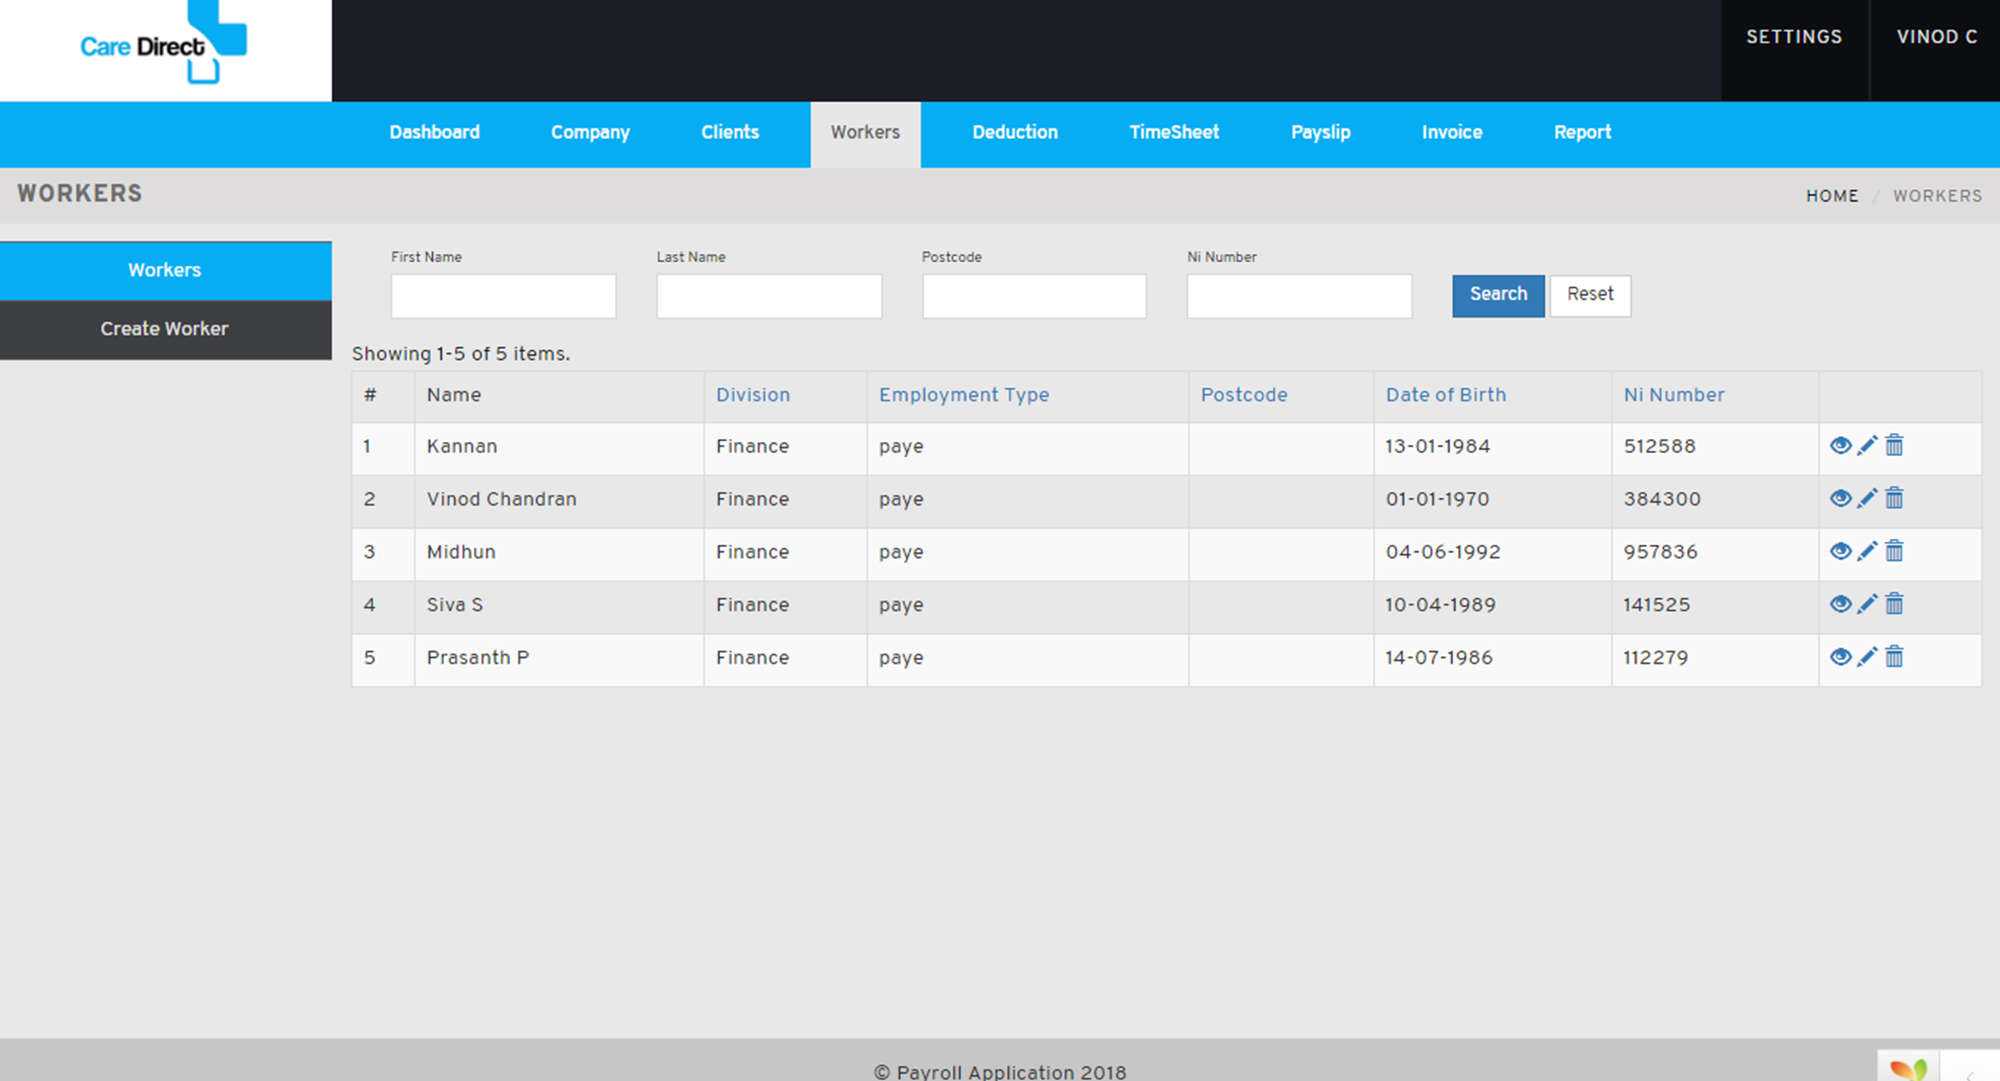Delete worker Prasanth P record

pyautogui.click(x=1894, y=658)
